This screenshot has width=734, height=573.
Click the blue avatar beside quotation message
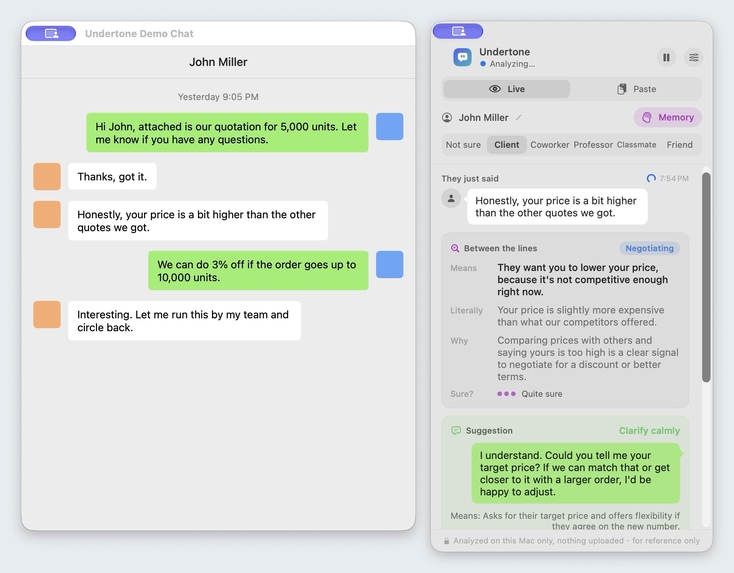coord(389,126)
